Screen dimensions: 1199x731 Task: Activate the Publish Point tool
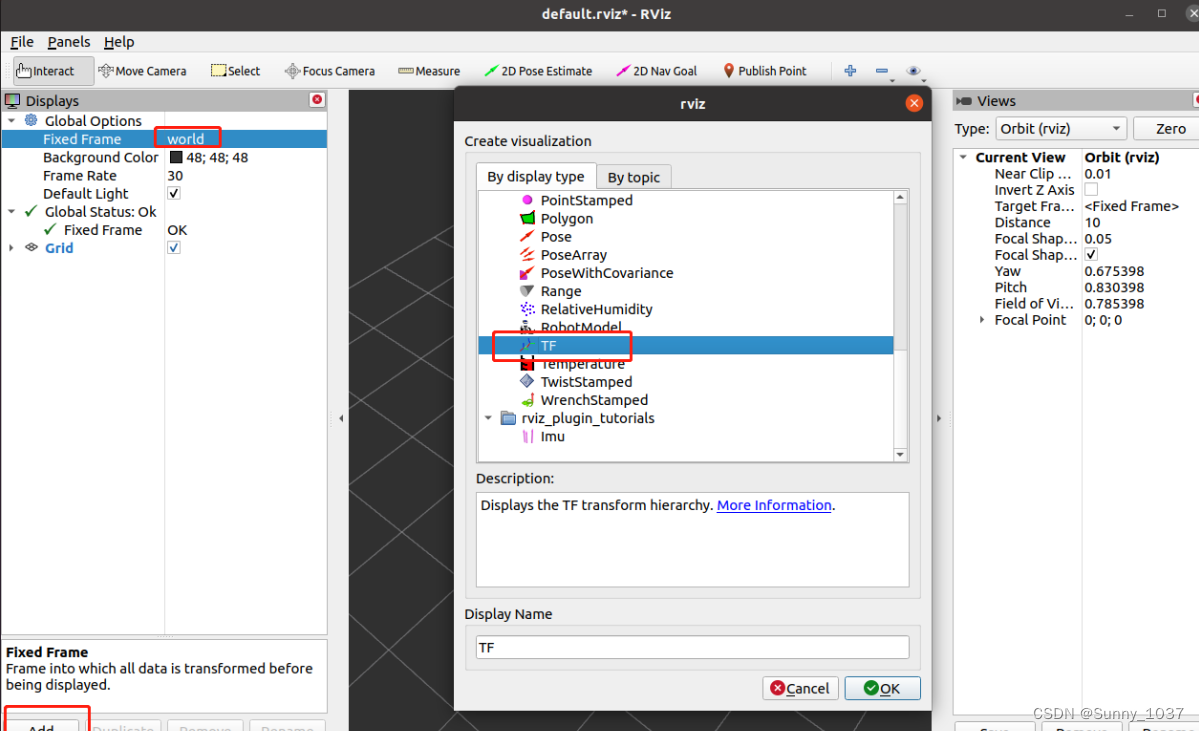click(764, 70)
